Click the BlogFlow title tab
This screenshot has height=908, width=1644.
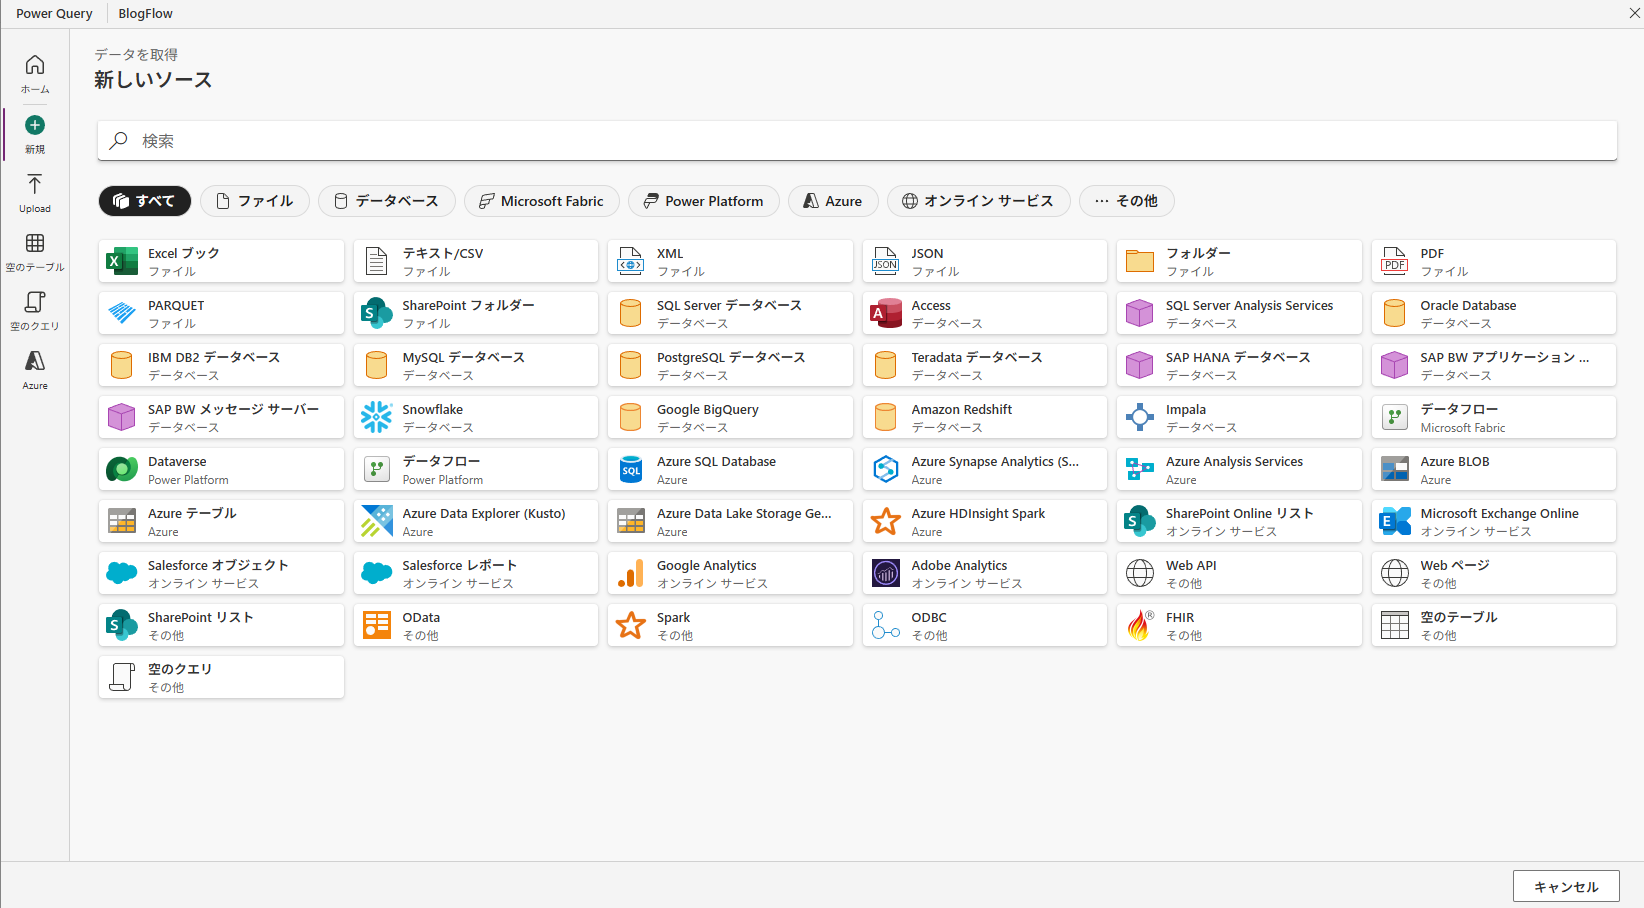point(145,14)
